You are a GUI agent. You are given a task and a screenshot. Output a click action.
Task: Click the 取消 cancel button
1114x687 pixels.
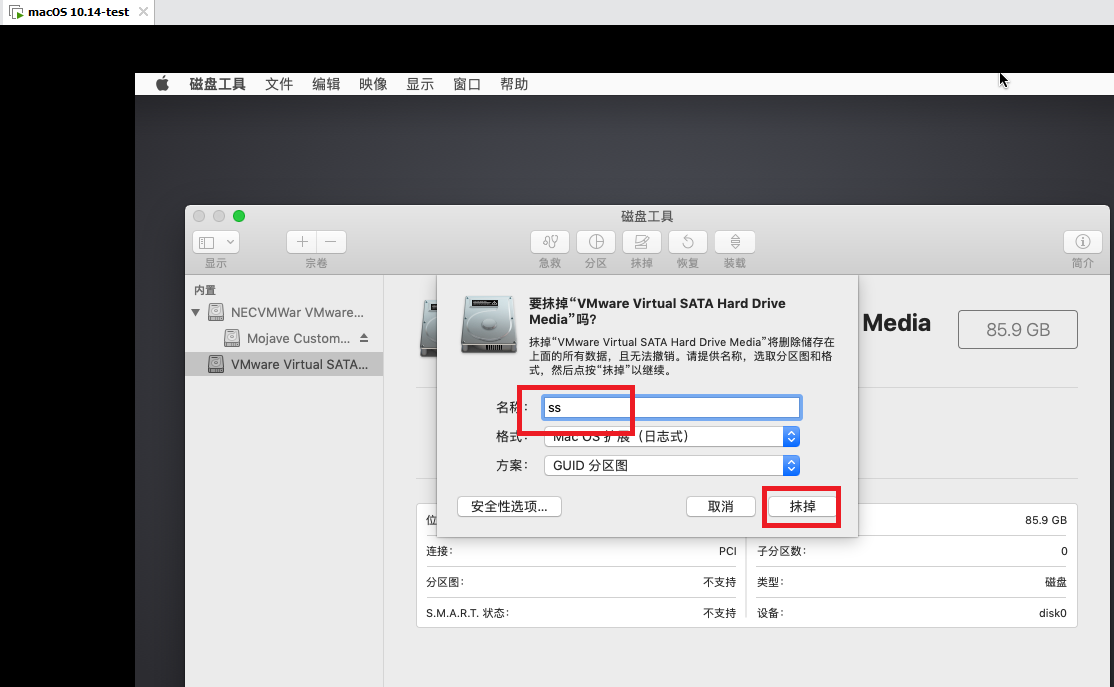[x=720, y=507]
